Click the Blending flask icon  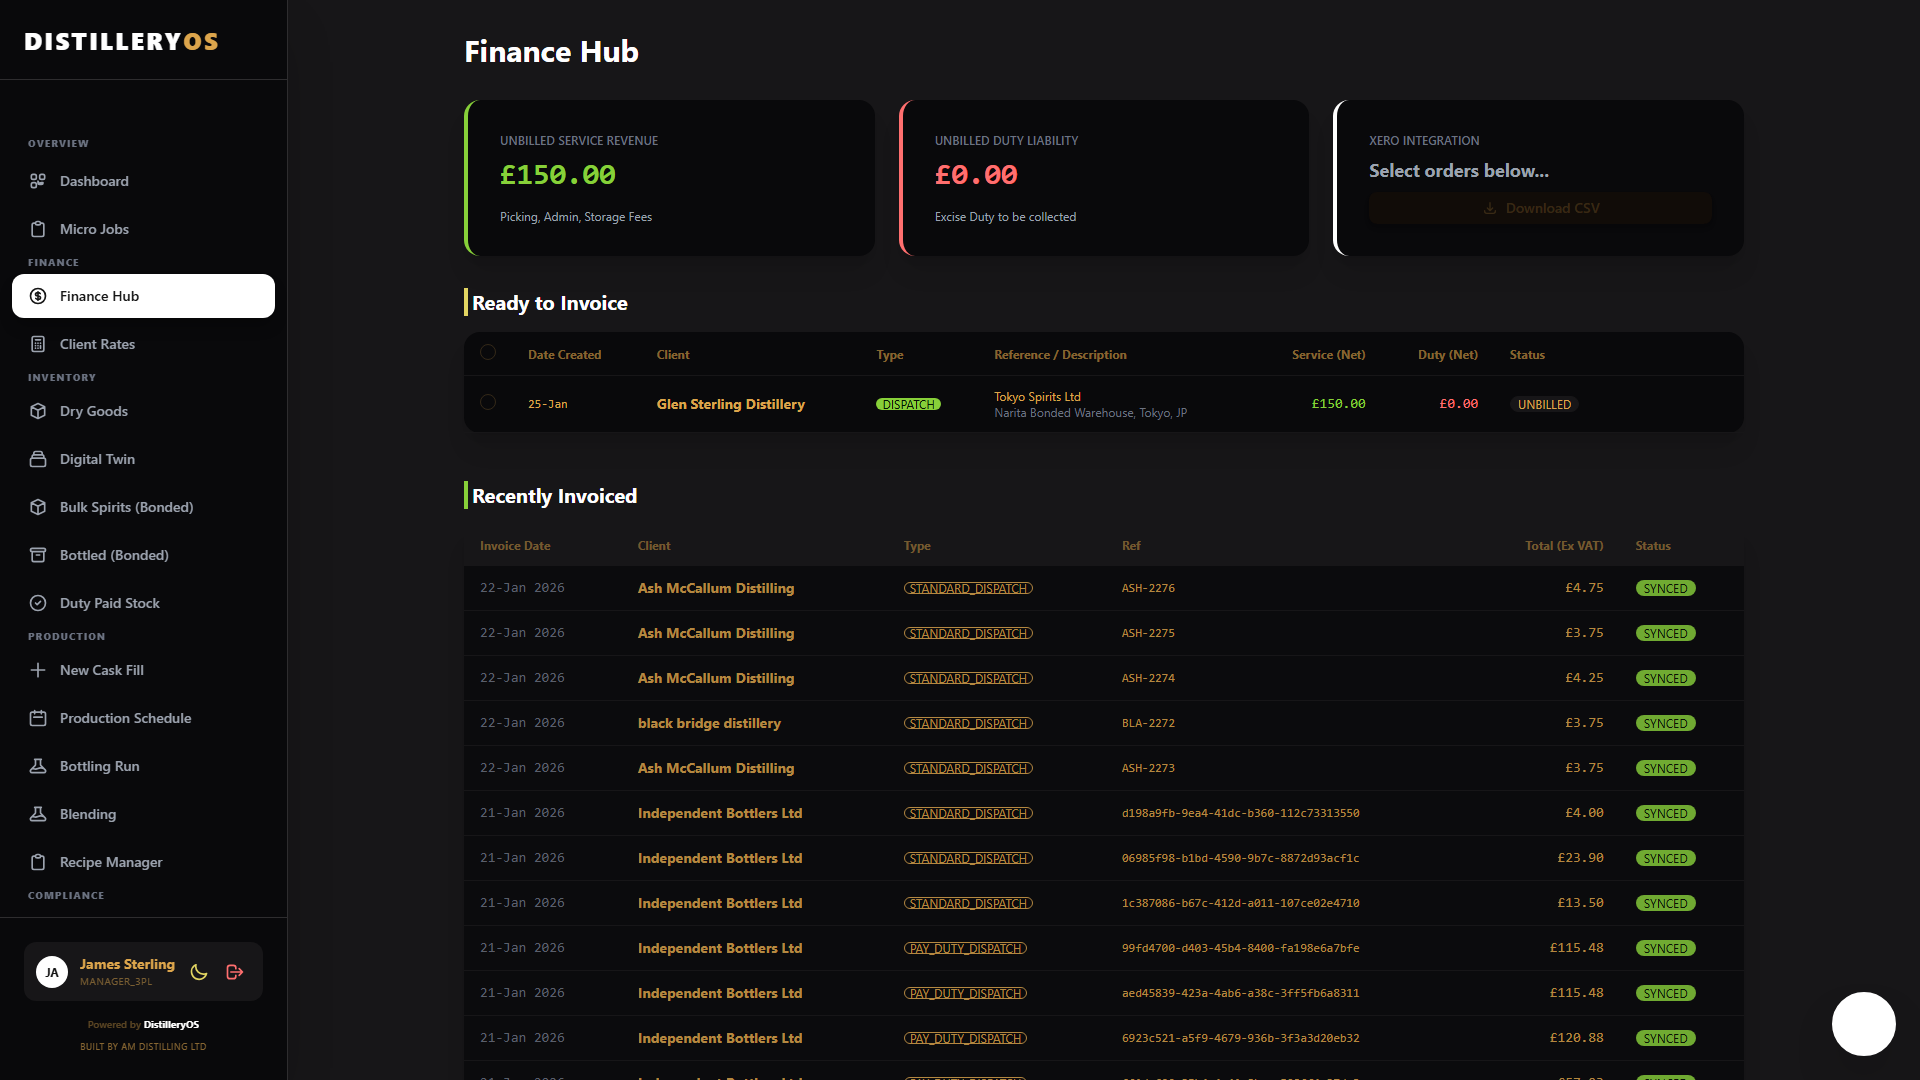click(38, 814)
